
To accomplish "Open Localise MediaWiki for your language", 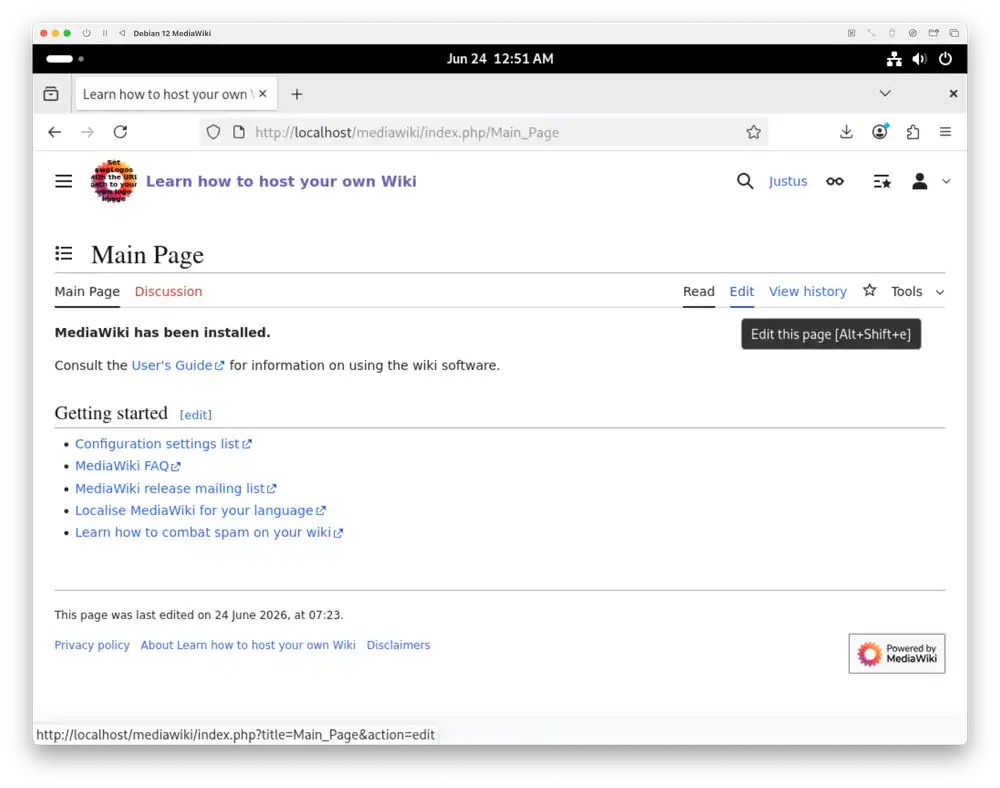I will point(200,511).
